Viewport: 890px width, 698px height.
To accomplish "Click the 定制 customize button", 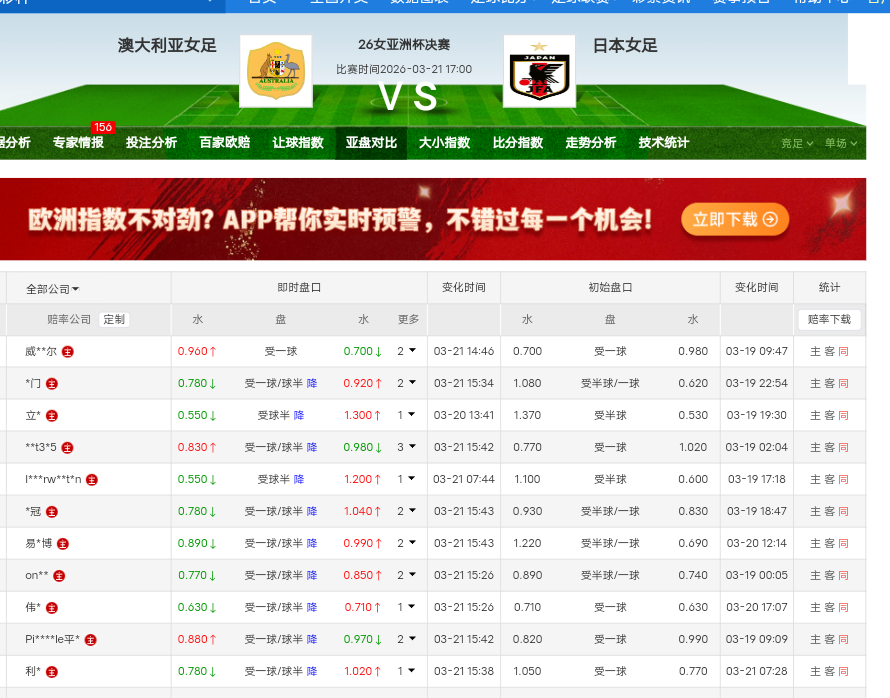I will 114,320.
